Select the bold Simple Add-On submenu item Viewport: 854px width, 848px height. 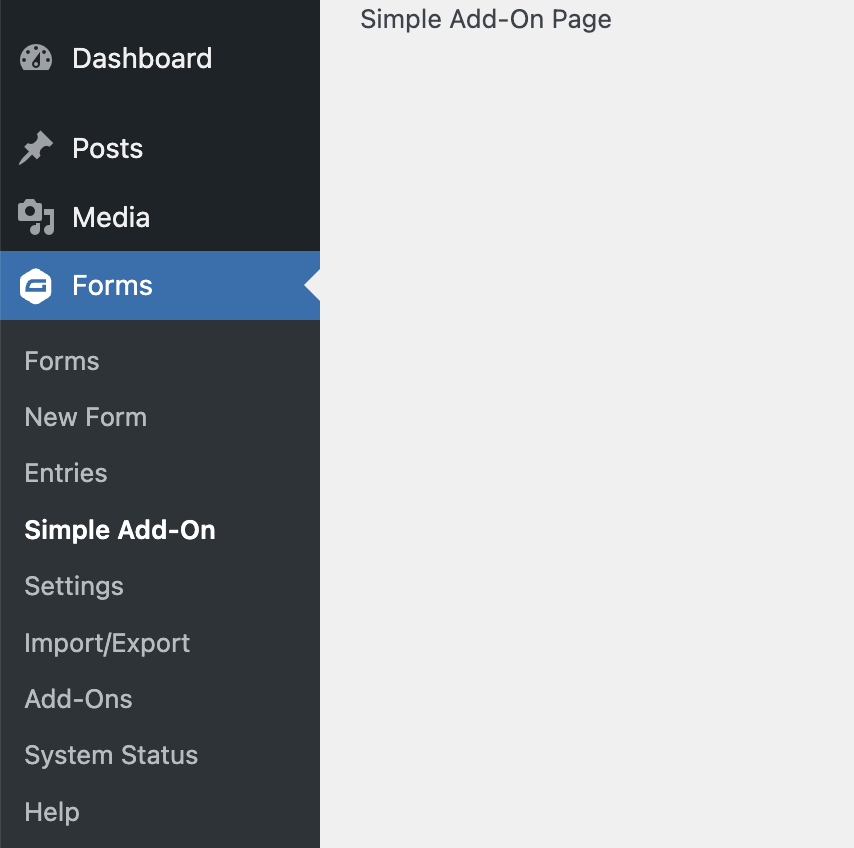coord(120,530)
